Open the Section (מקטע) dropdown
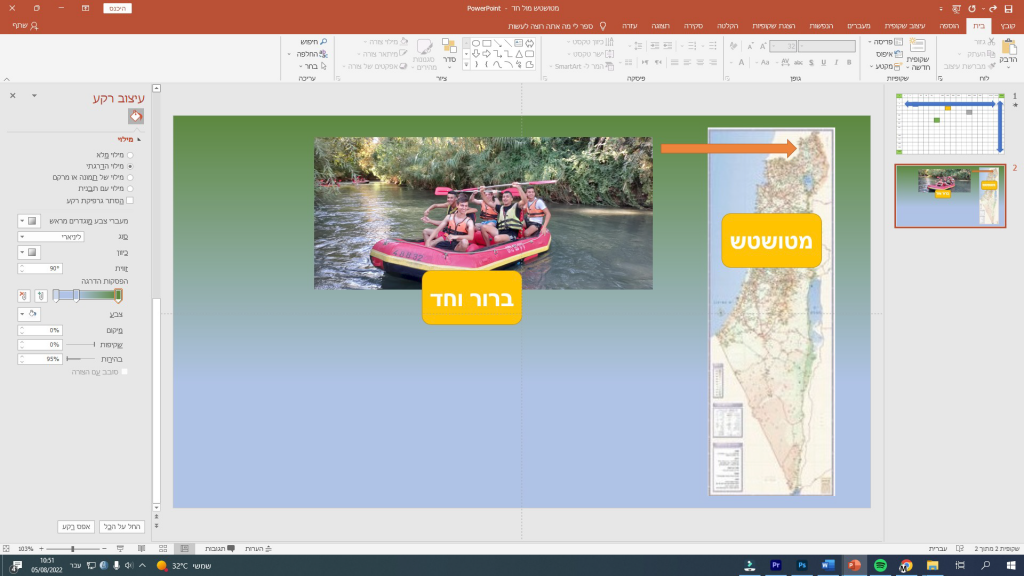The width and height of the screenshot is (1024, 576). pyautogui.click(x=886, y=66)
